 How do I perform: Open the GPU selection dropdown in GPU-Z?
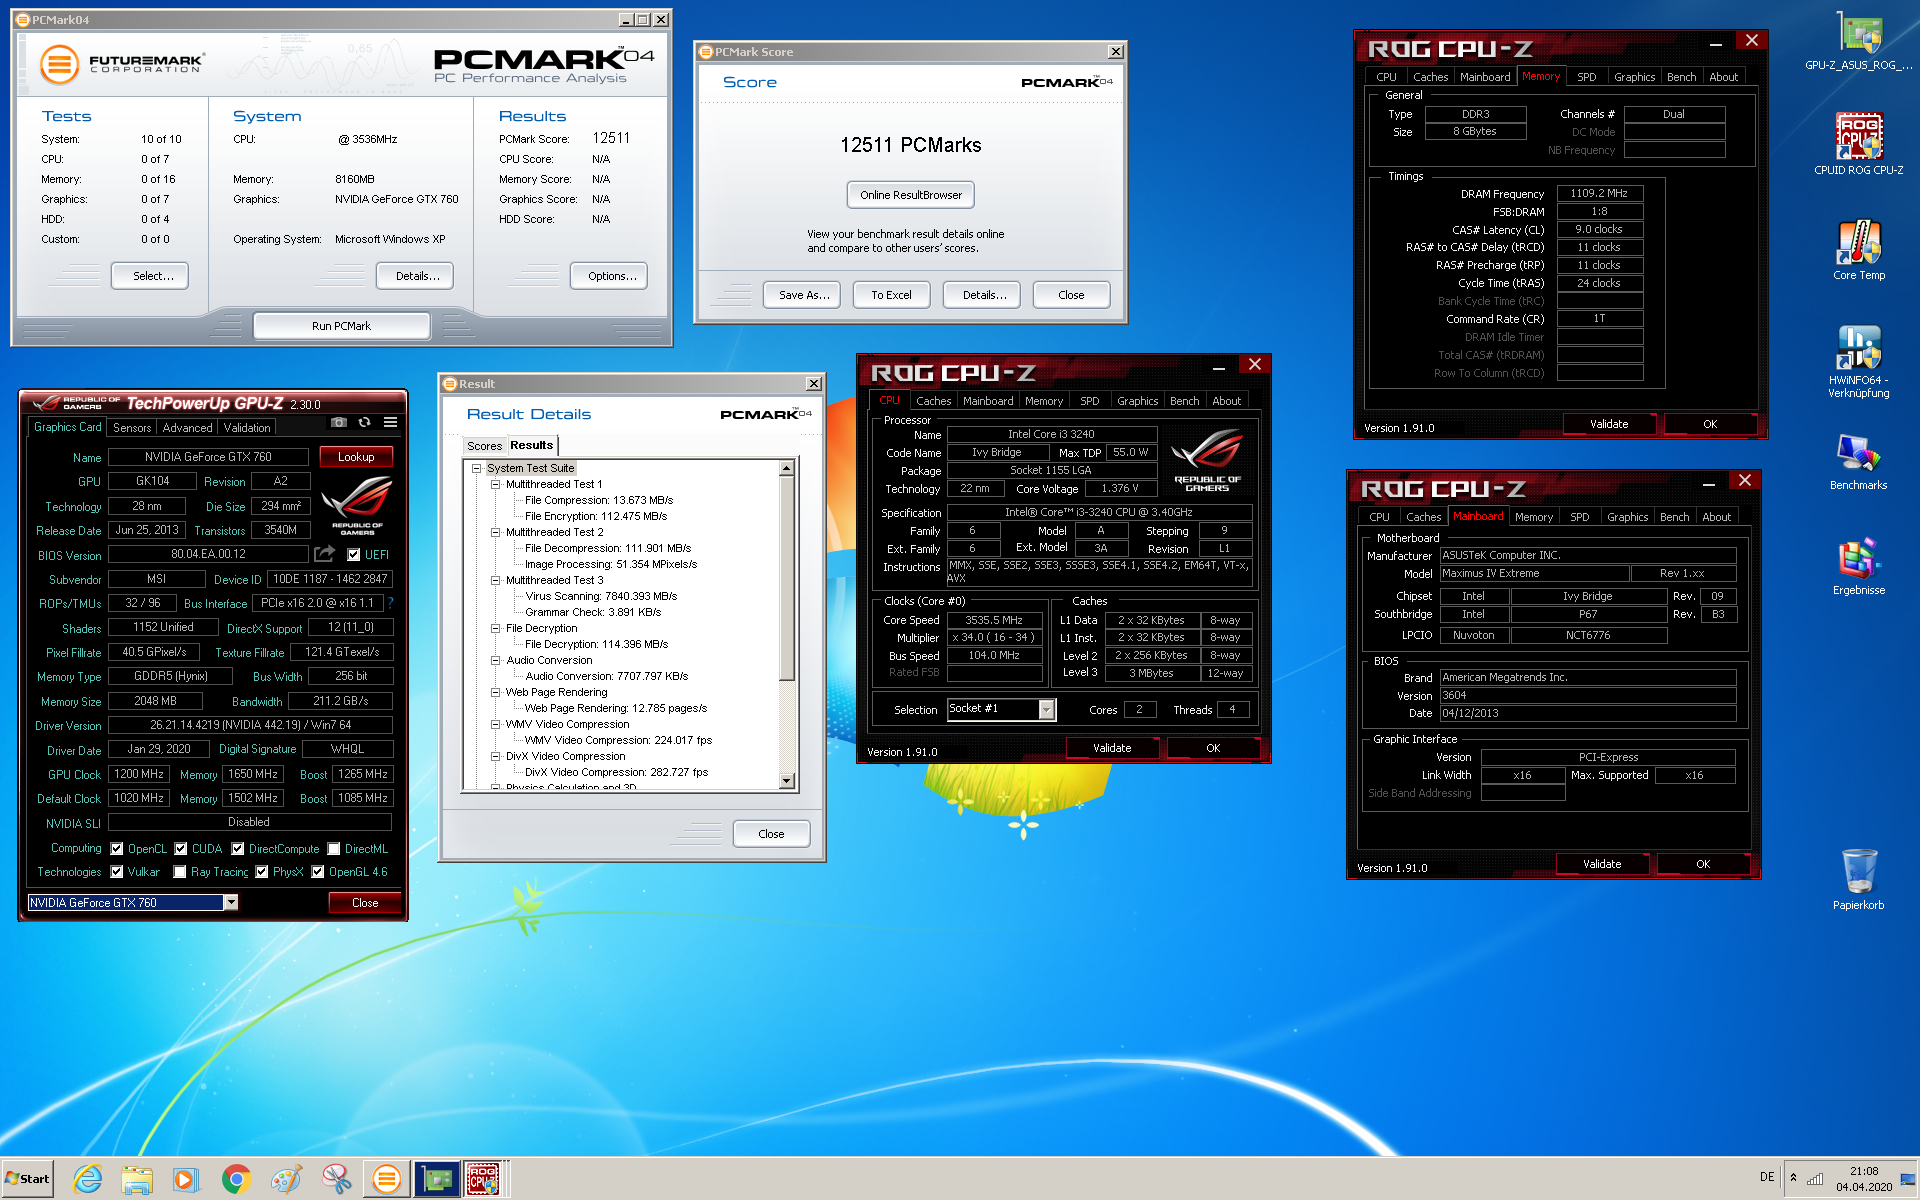coord(231,902)
